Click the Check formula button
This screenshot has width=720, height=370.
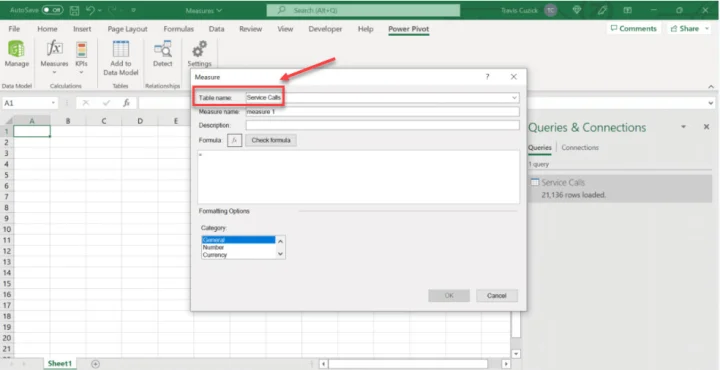pos(271,140)
